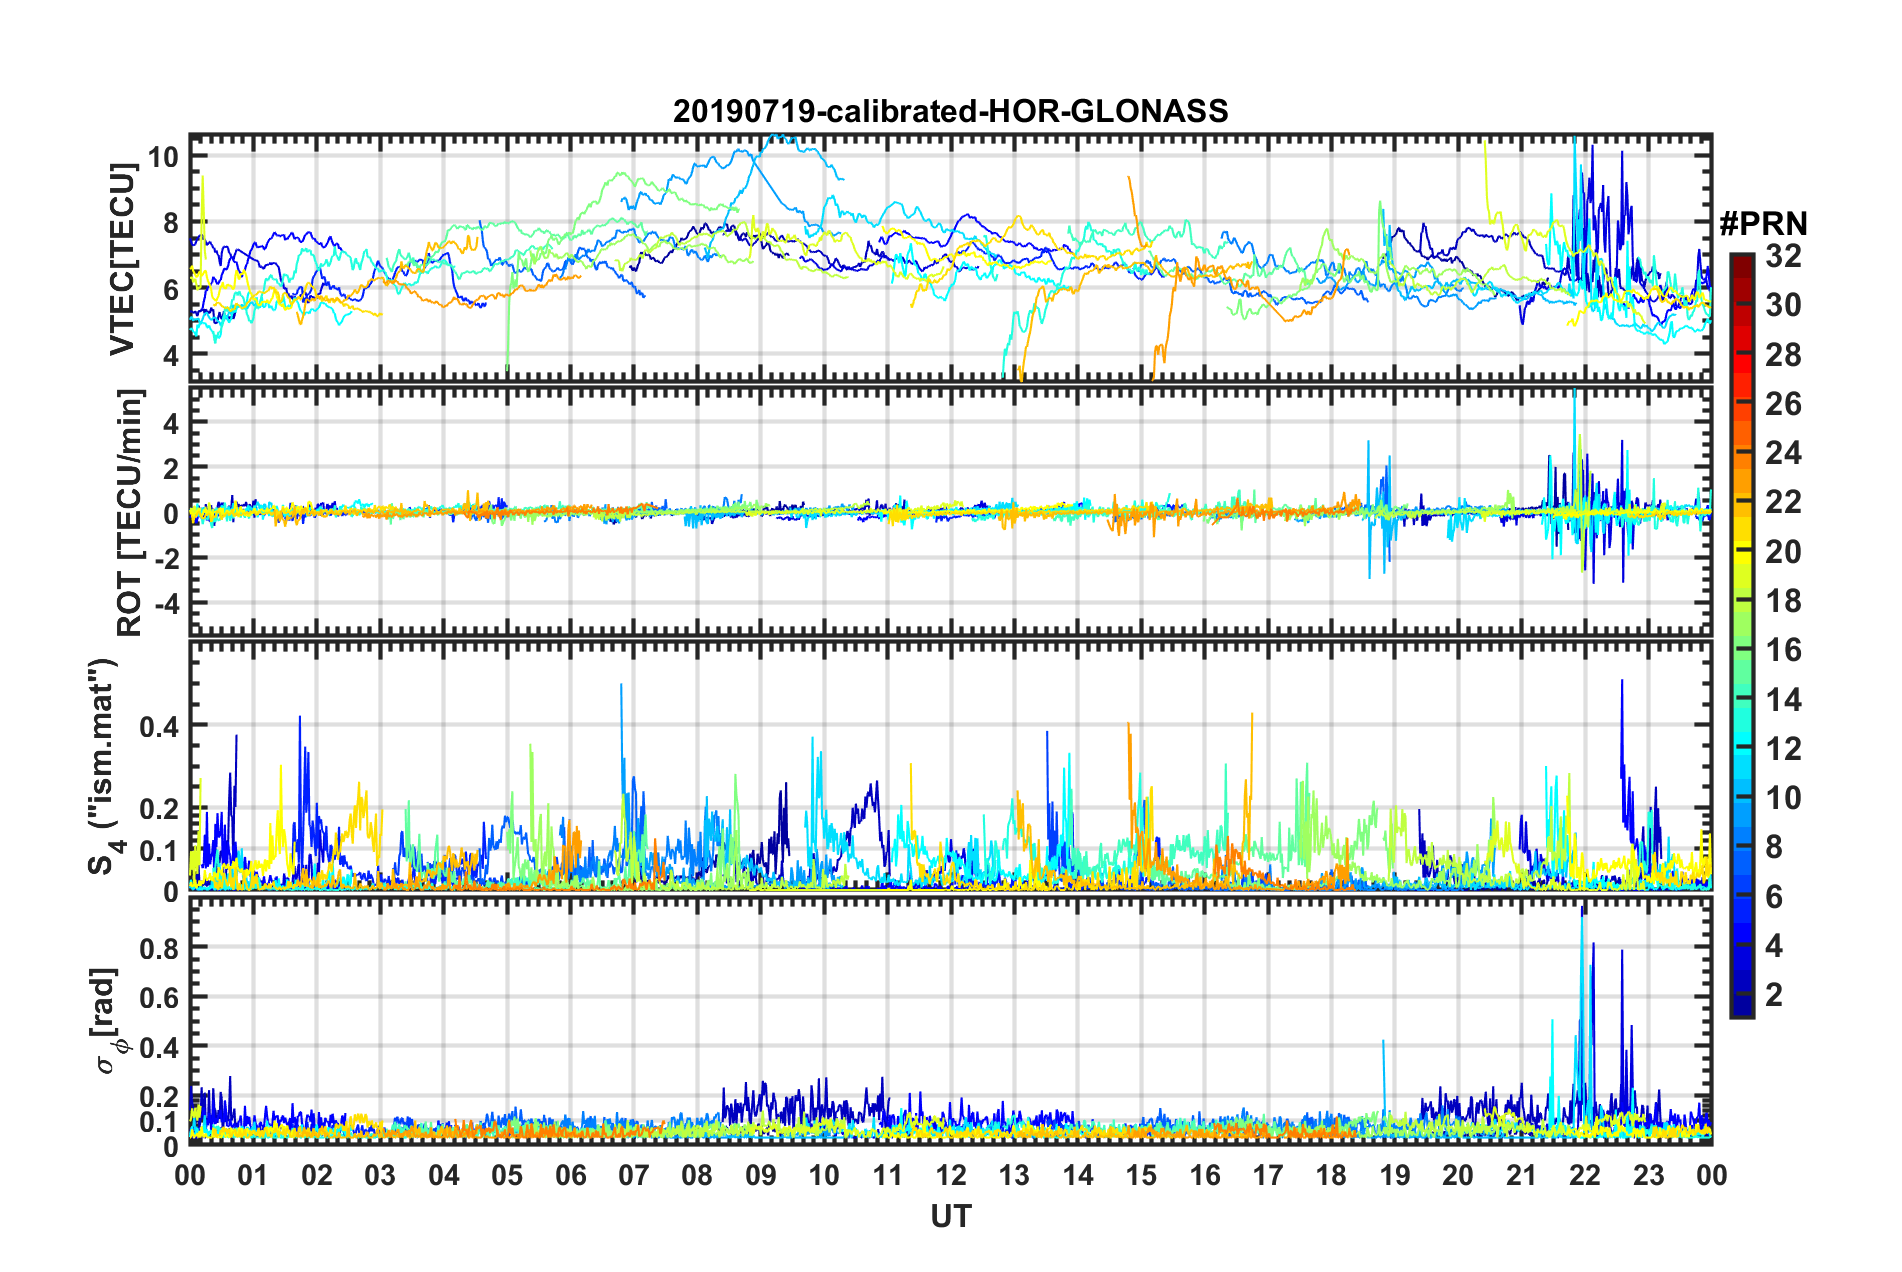Viewport: 1902px width, 1272px height.
Task: Click the ROT axis tick label "-2"
Action: pyautogui.click(x=166, y=559)
